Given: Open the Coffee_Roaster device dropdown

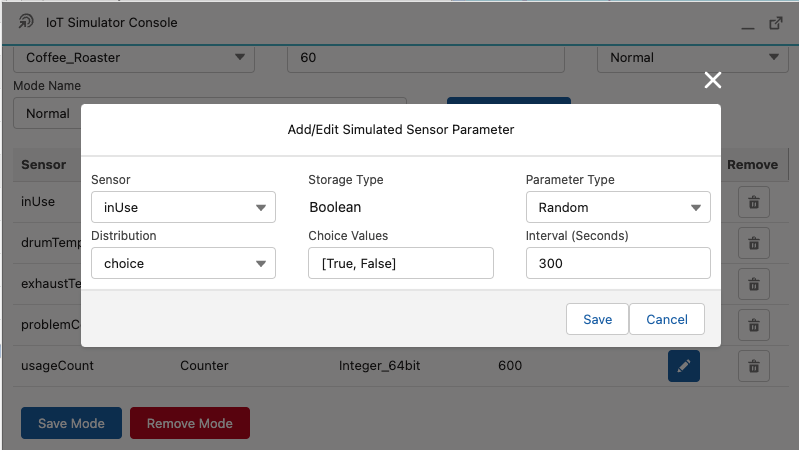Looking at the screenshot, I should pyautogui.click(x=134, y=58).
